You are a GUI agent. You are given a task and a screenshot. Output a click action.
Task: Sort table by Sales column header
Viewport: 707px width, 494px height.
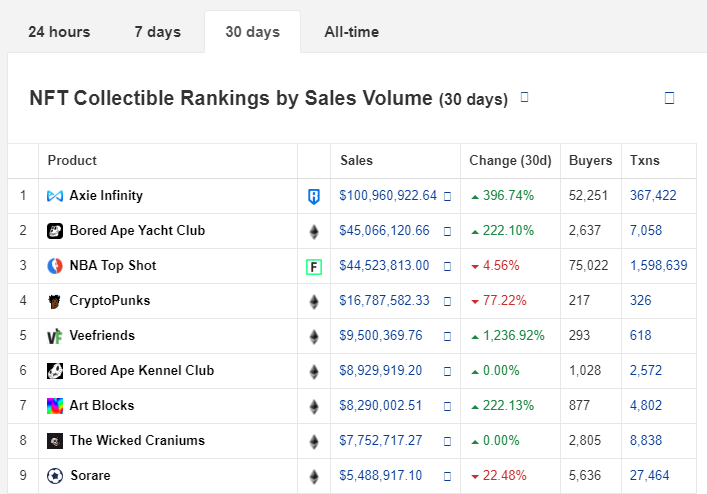(357, 160)
